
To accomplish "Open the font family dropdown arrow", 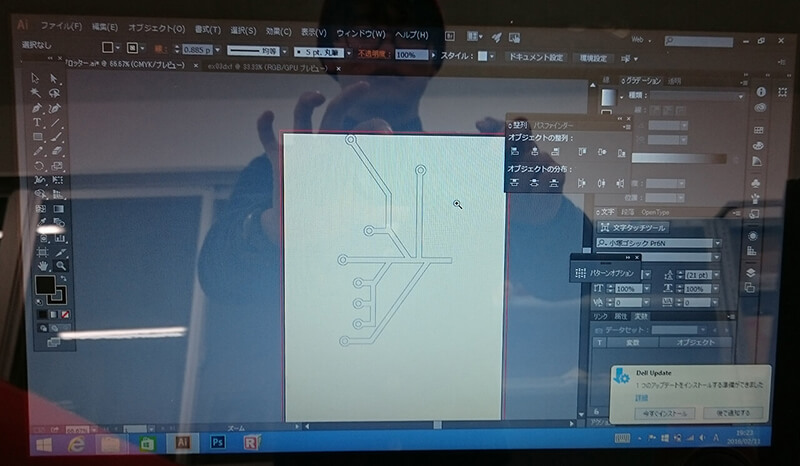I will (x=717, y=243).
